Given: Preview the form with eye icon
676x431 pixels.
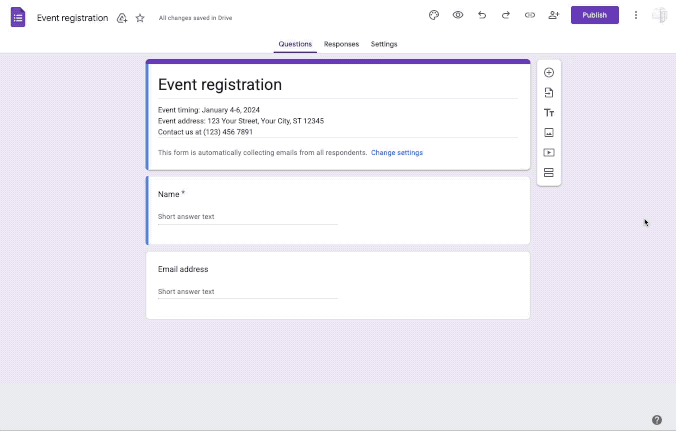Looking at the screenshot, I should point(458,15).
